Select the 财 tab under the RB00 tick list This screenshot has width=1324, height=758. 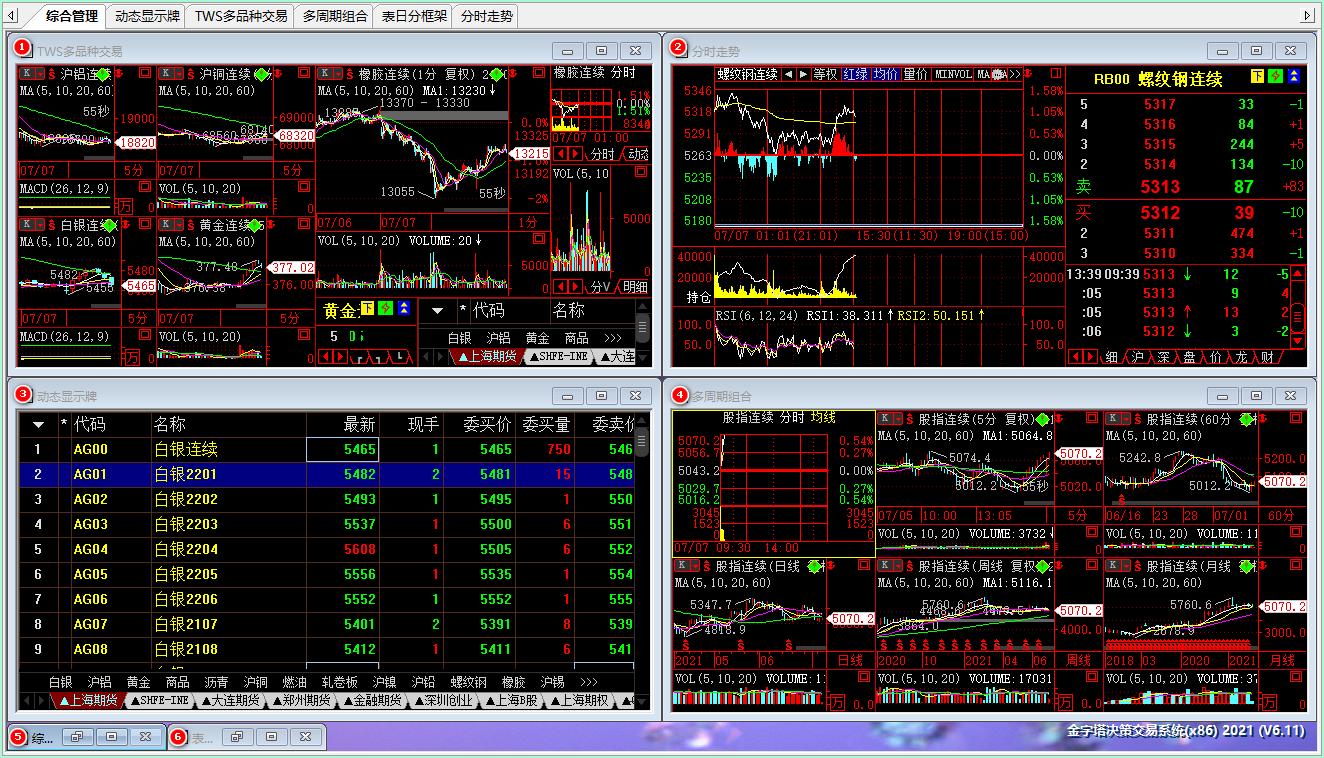coord(1267,357)
